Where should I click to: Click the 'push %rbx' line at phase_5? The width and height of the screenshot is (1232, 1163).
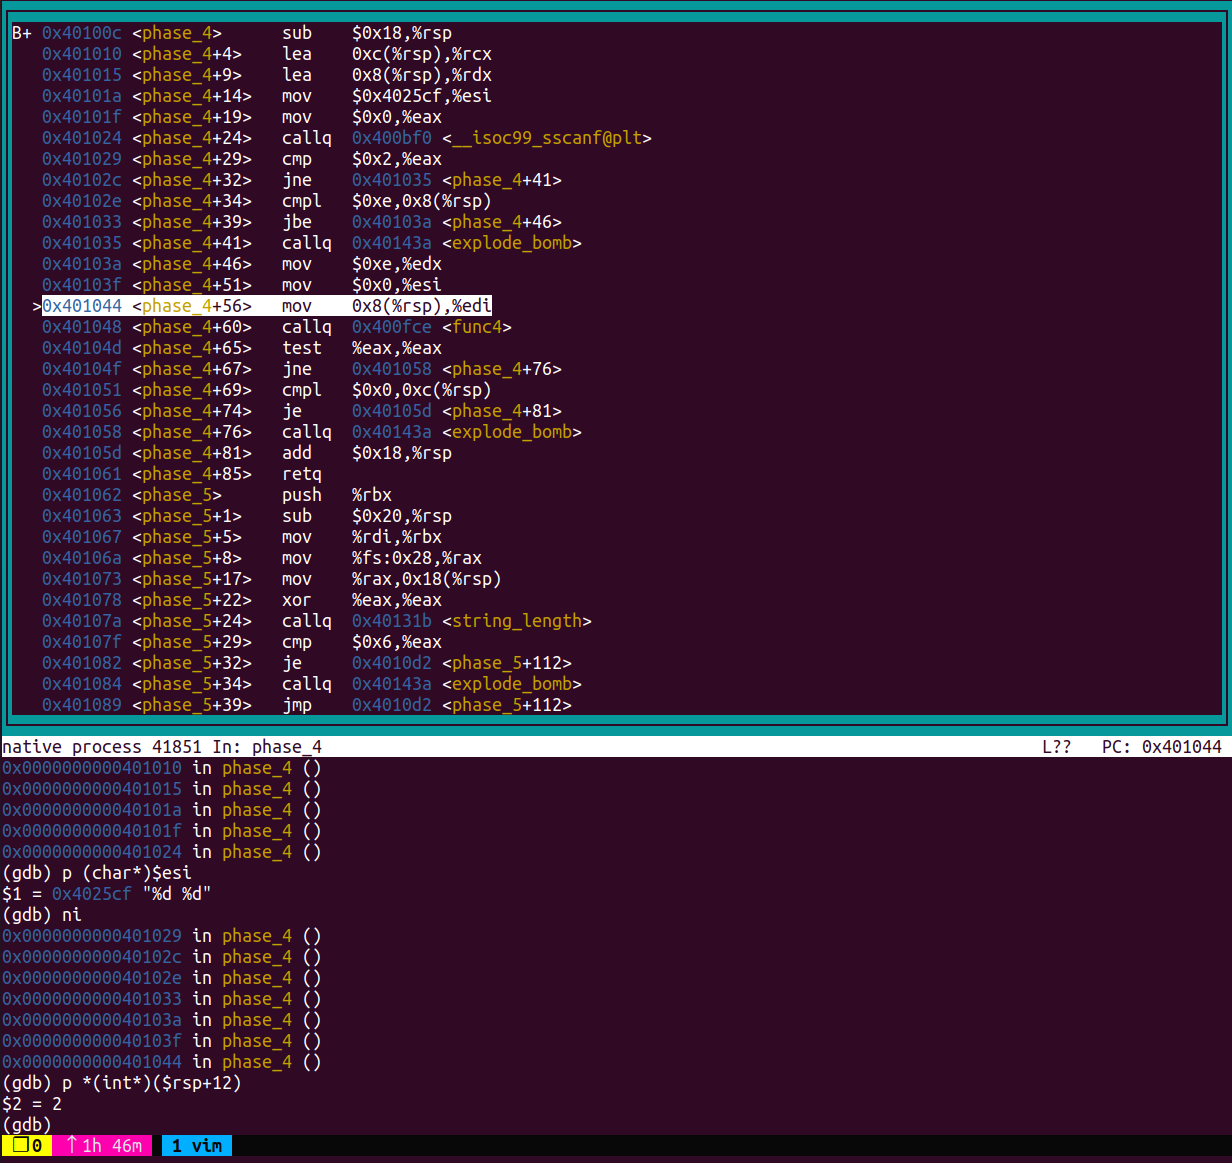pyautogui.click(x=217, y=495)
